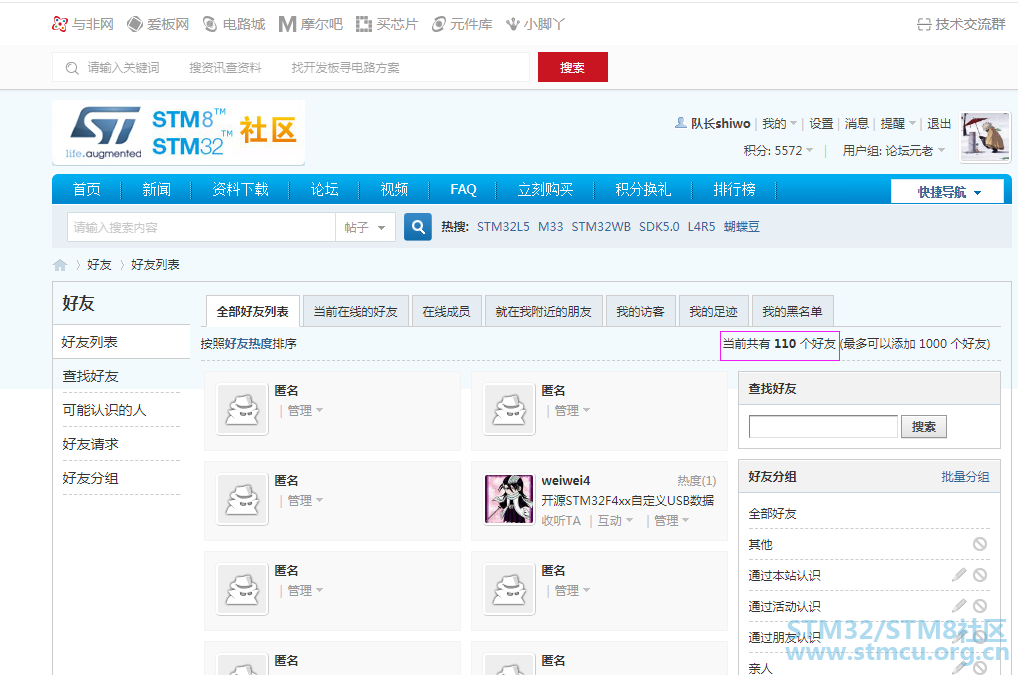Open the 设置 link in user bar
This screenshot has width=1018, height=675.
[x=821, y=123]
